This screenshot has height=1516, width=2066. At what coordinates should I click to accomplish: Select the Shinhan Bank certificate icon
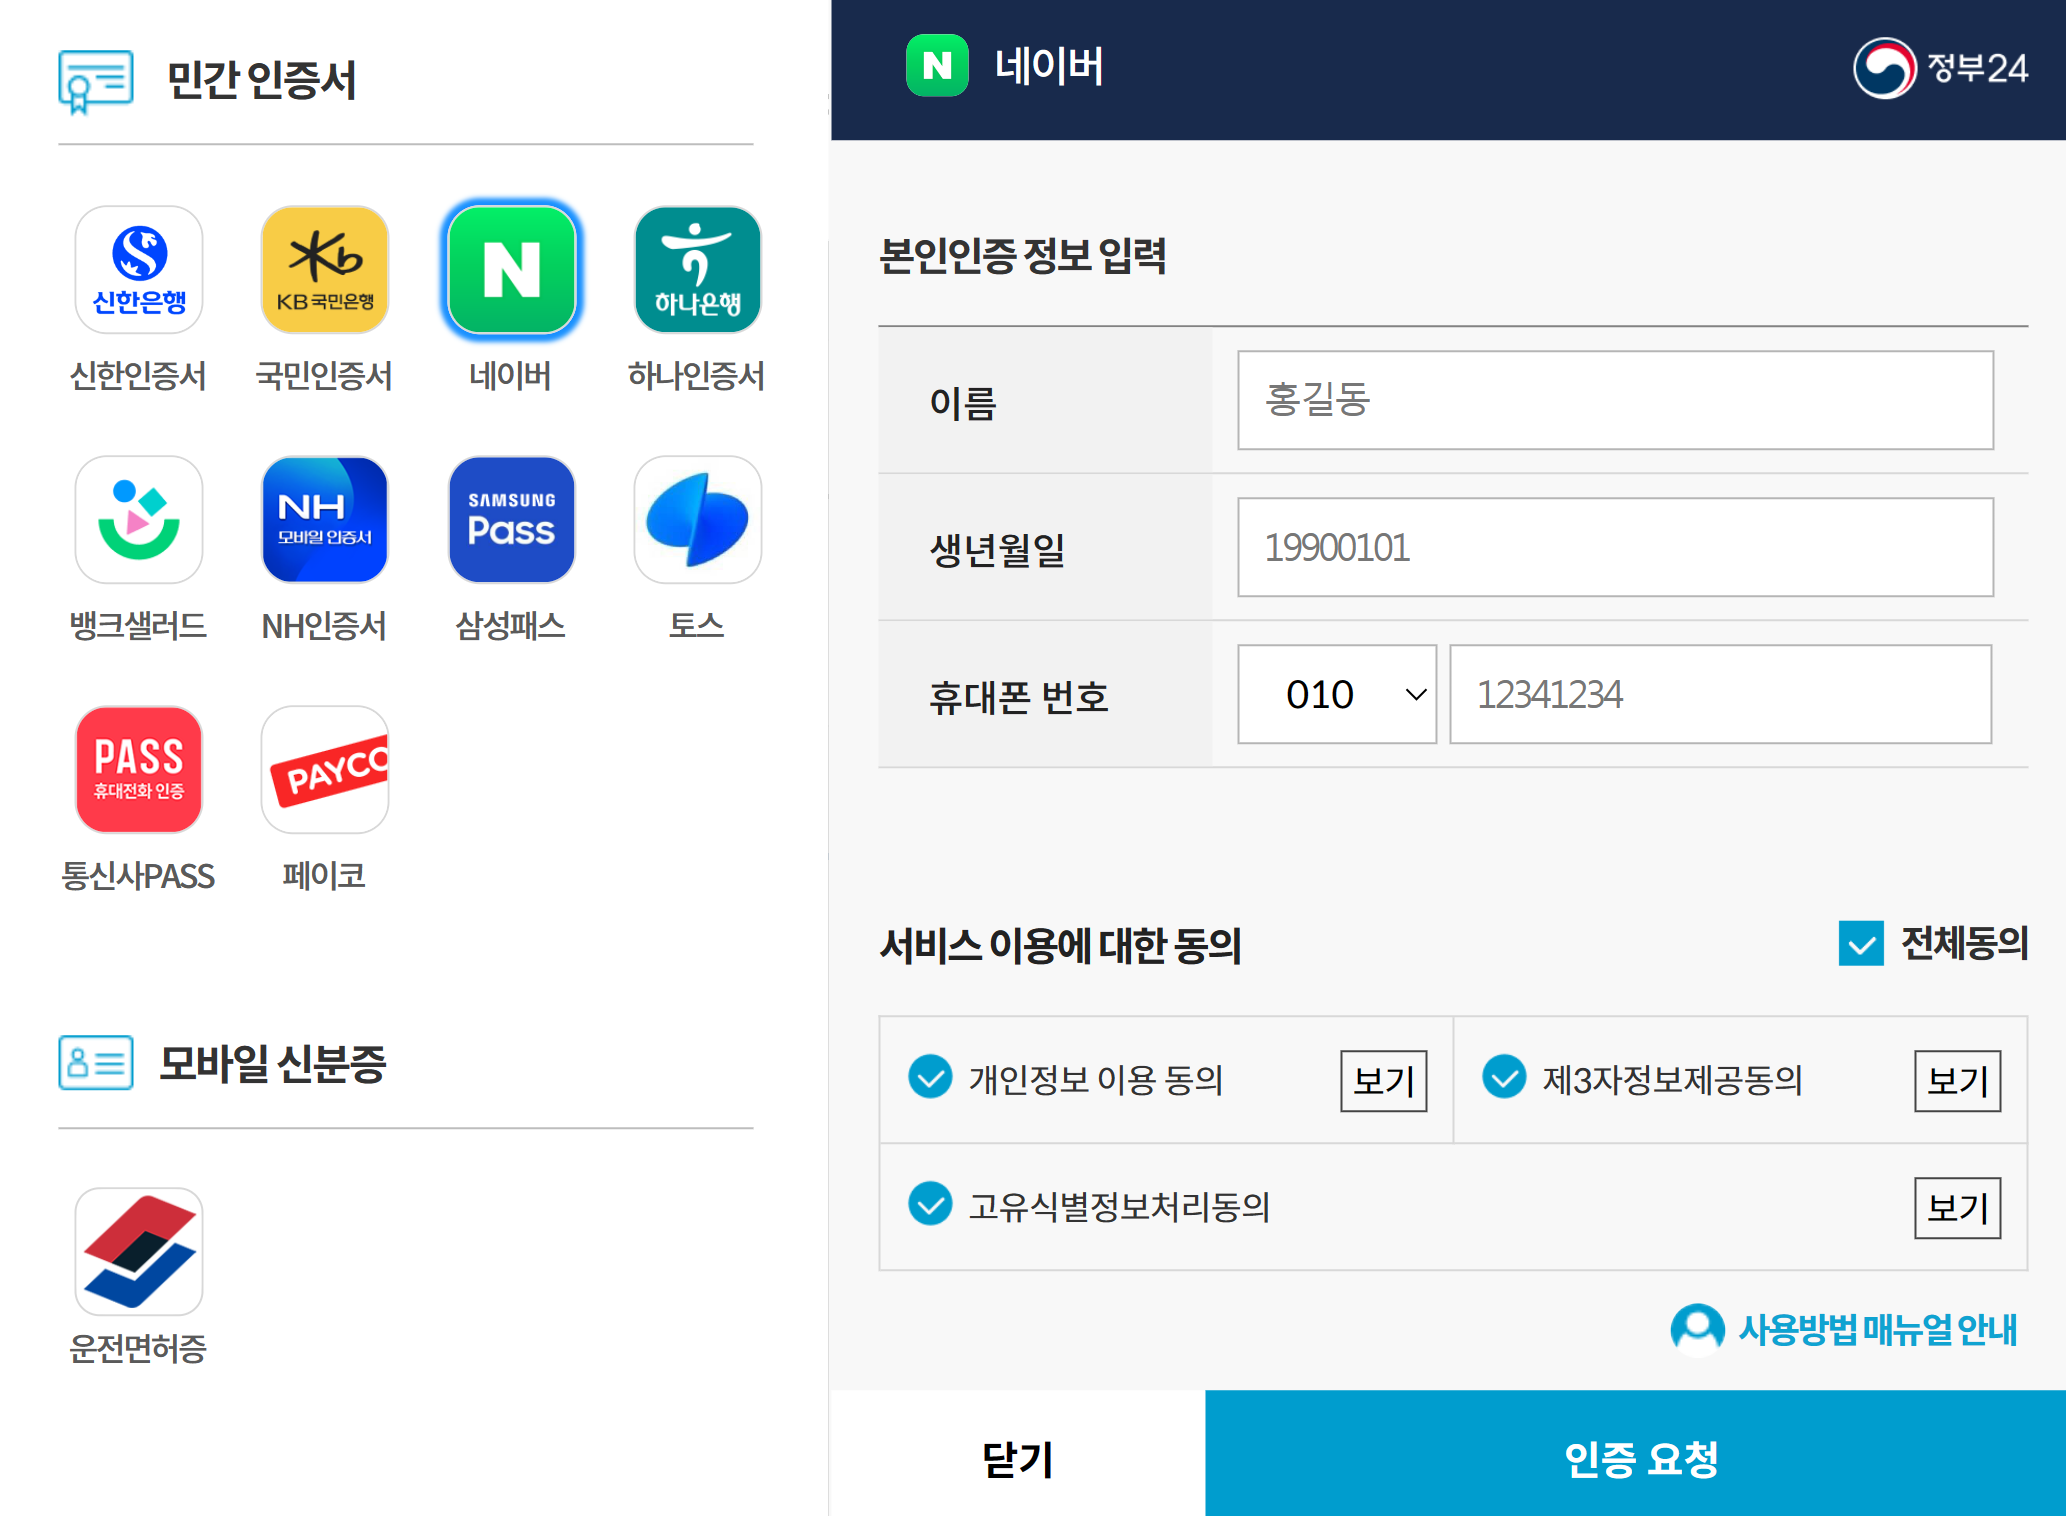[x=139, y=269]
